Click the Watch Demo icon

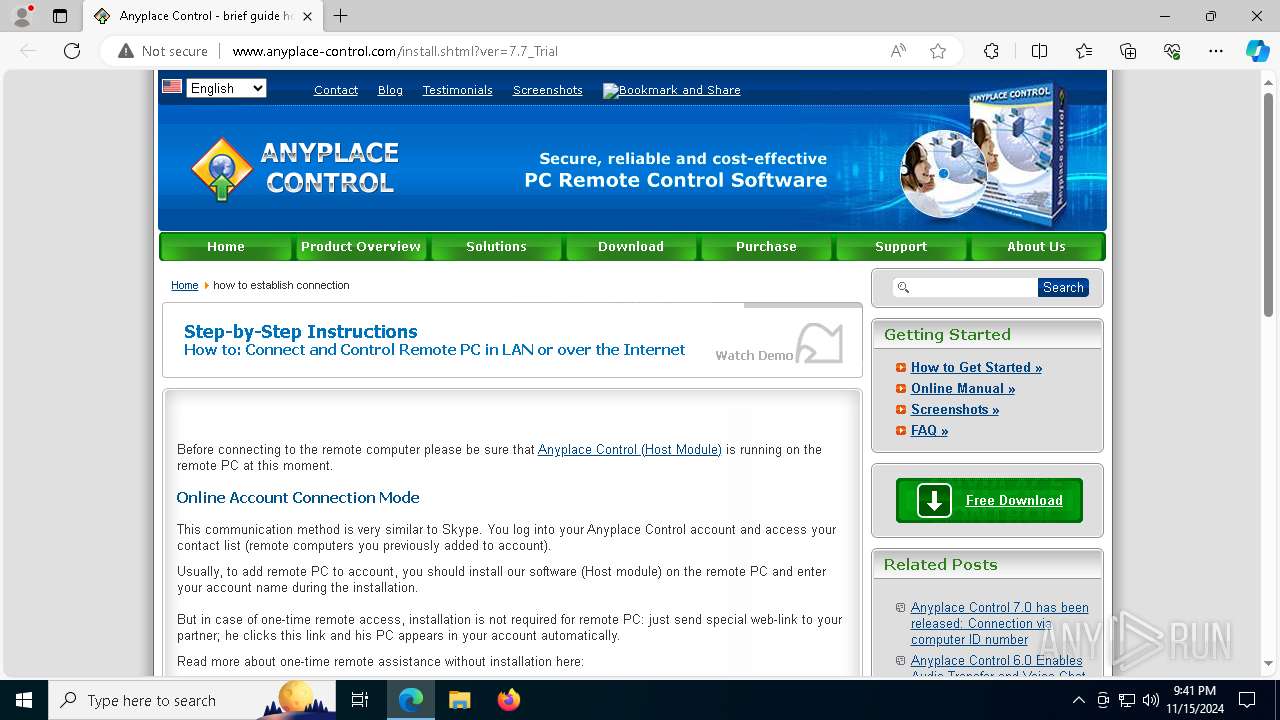pyautogui.click(x=819, y=343)
